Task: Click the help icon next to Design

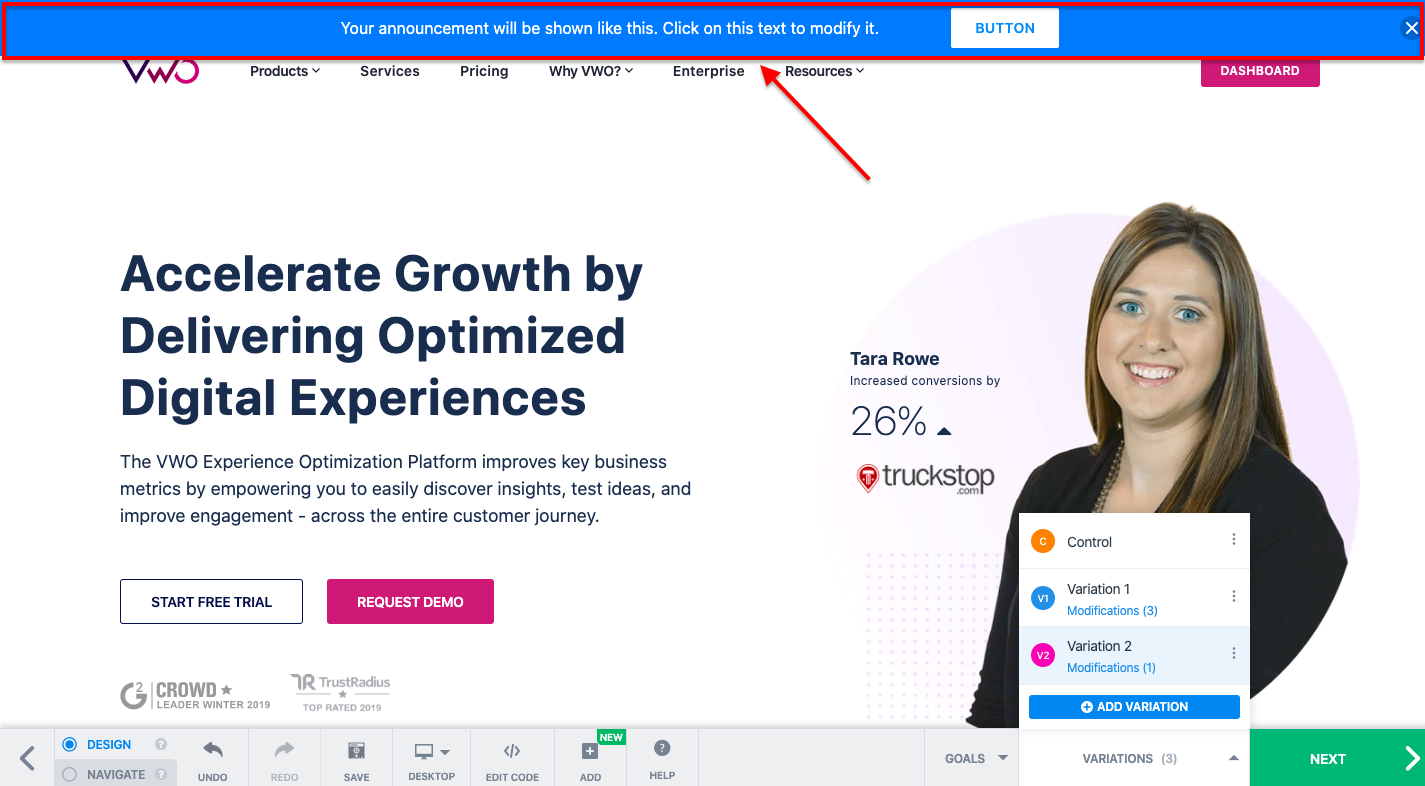Action: point(161,745)
